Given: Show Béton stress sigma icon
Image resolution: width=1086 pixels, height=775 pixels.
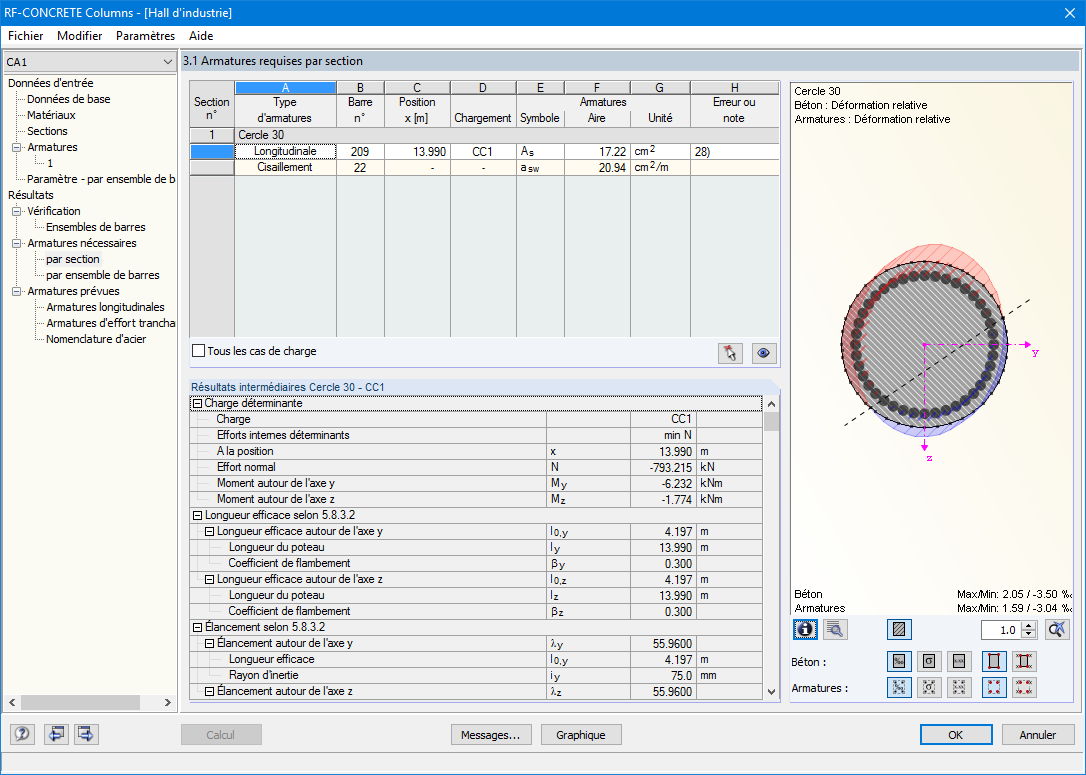Looking at the screenshot, I should [929, 661].
